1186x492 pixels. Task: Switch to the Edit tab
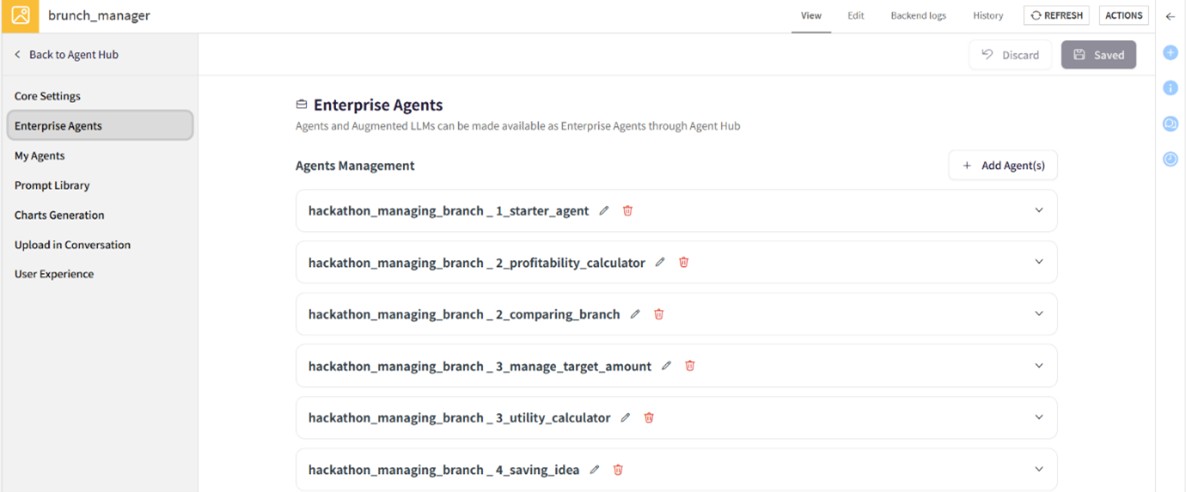tap(855, 16)
